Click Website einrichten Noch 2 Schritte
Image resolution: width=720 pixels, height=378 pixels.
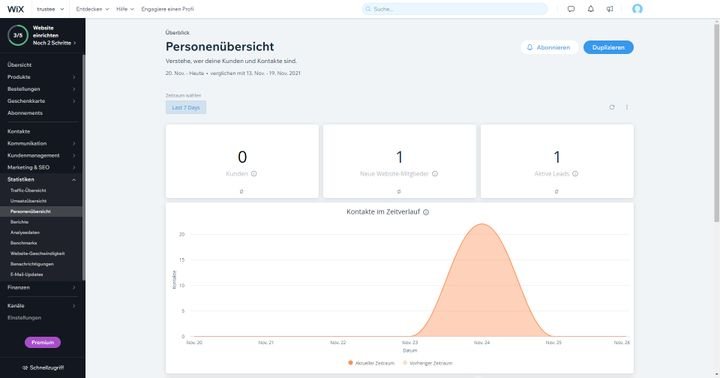tap(54, 35)
